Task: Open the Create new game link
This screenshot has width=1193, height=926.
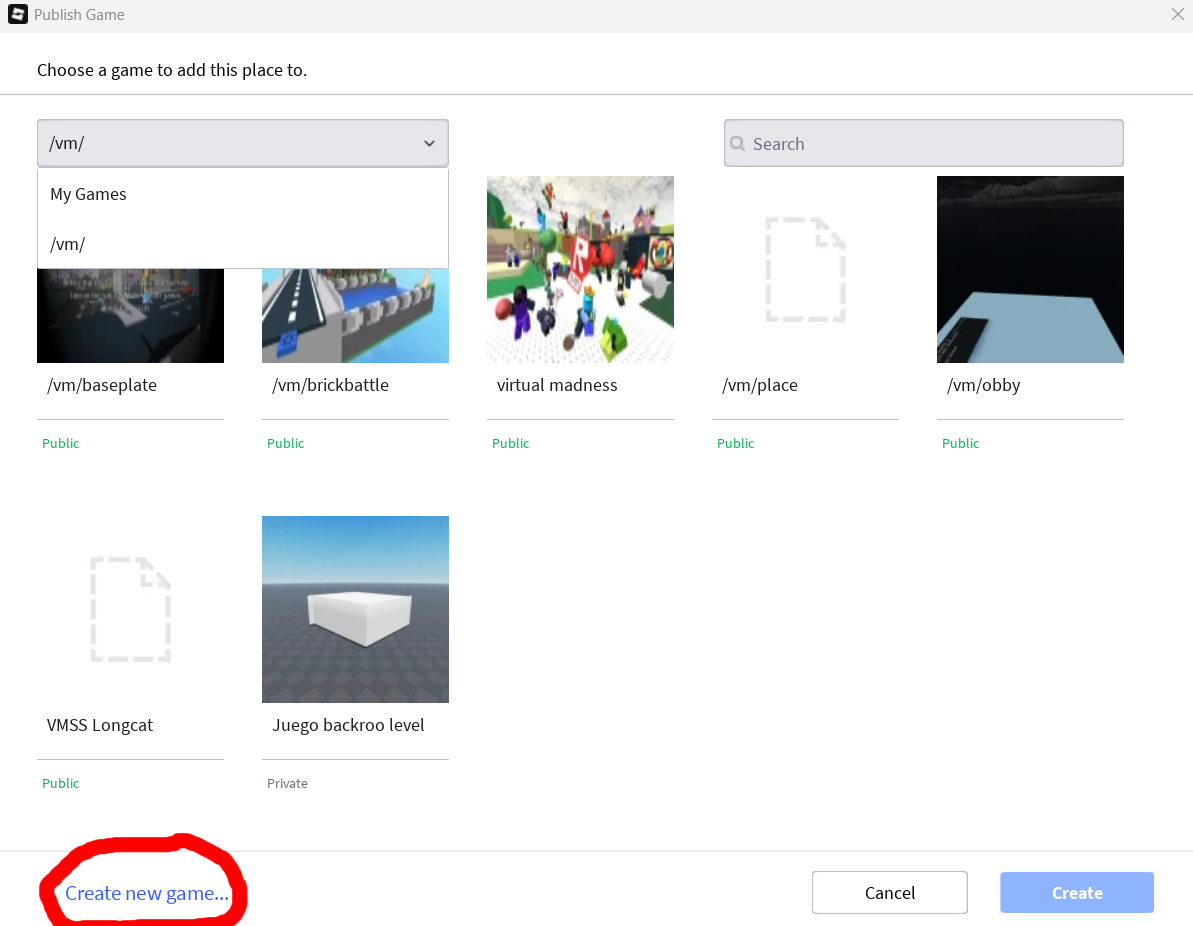Action: click(147, 893)
